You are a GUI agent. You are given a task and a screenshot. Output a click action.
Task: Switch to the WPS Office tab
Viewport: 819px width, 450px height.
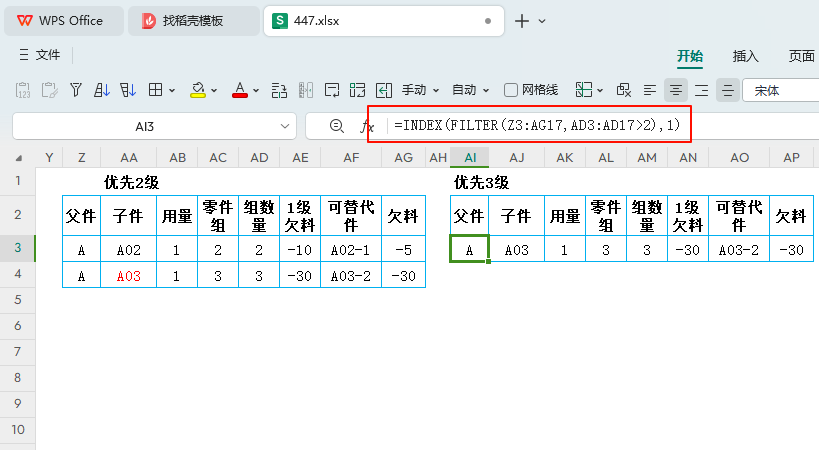click(64, 21)
